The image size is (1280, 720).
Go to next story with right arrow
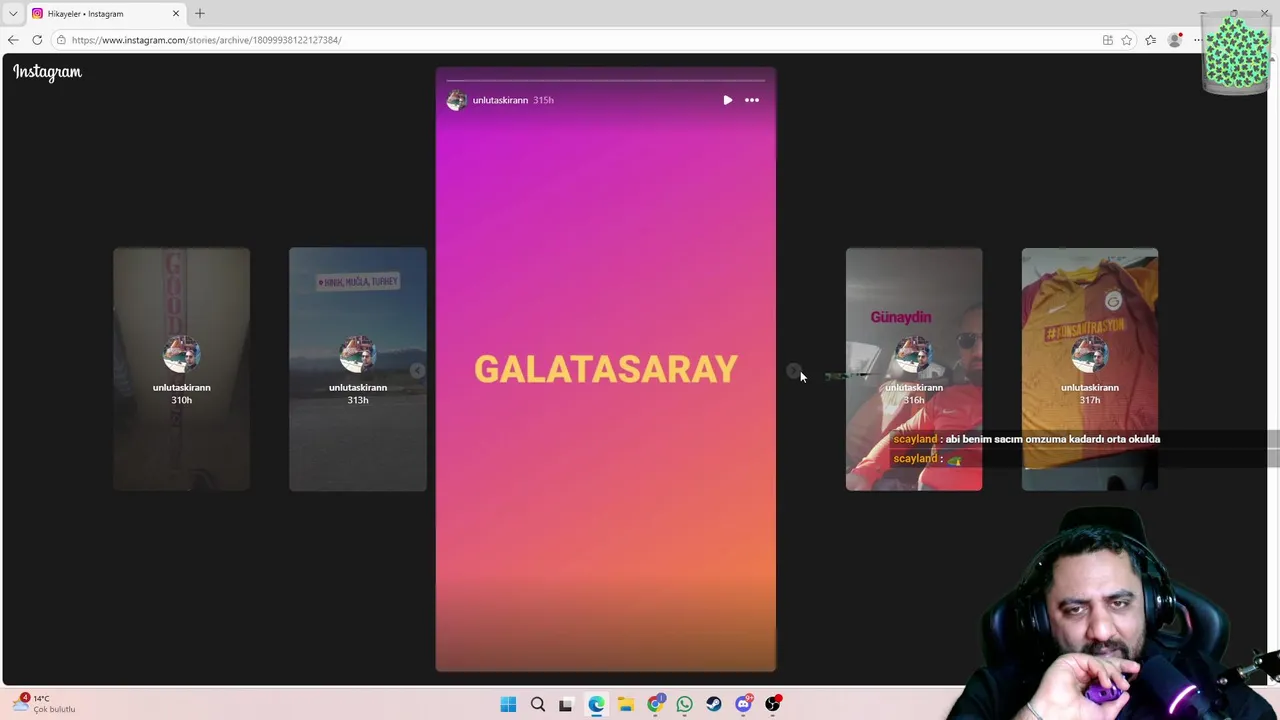(793, 371)
